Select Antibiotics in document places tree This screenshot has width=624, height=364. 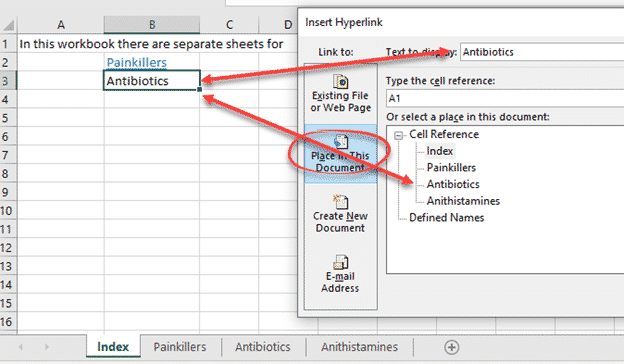point(453,184)
